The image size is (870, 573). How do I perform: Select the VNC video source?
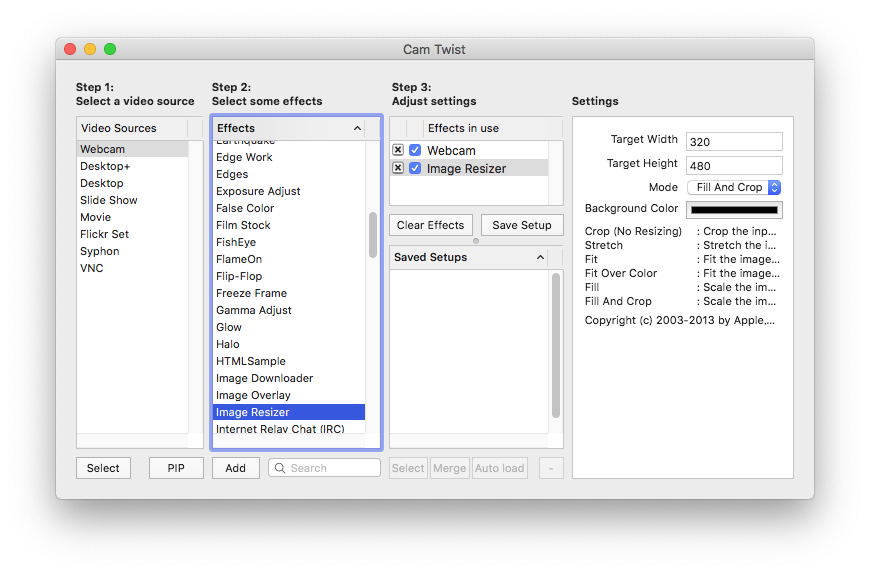tap(133, 268)
